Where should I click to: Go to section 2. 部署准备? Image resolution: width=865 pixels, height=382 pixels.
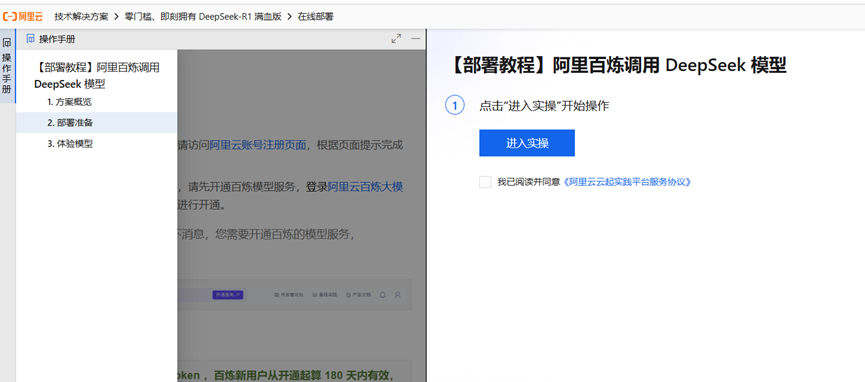coord(97,123)
